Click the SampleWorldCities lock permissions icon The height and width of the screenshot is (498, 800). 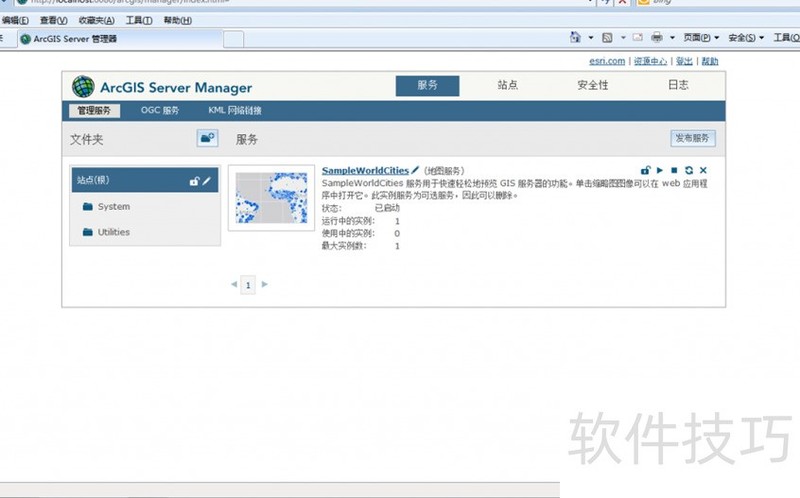click(646, 171)
